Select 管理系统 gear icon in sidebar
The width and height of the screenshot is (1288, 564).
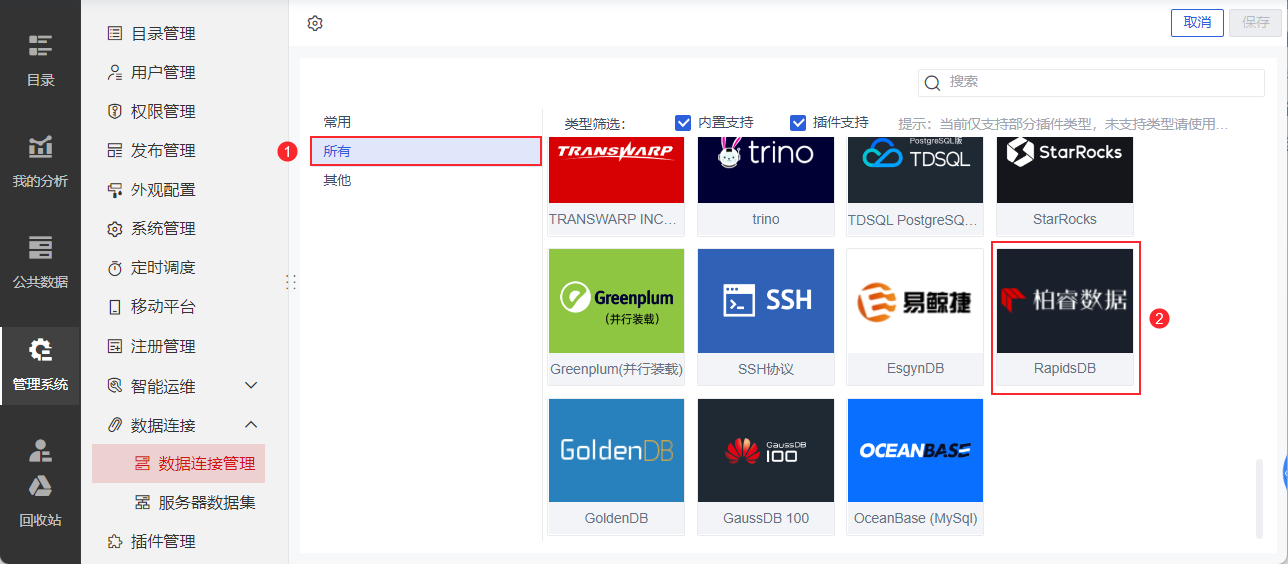coord(40,349)
